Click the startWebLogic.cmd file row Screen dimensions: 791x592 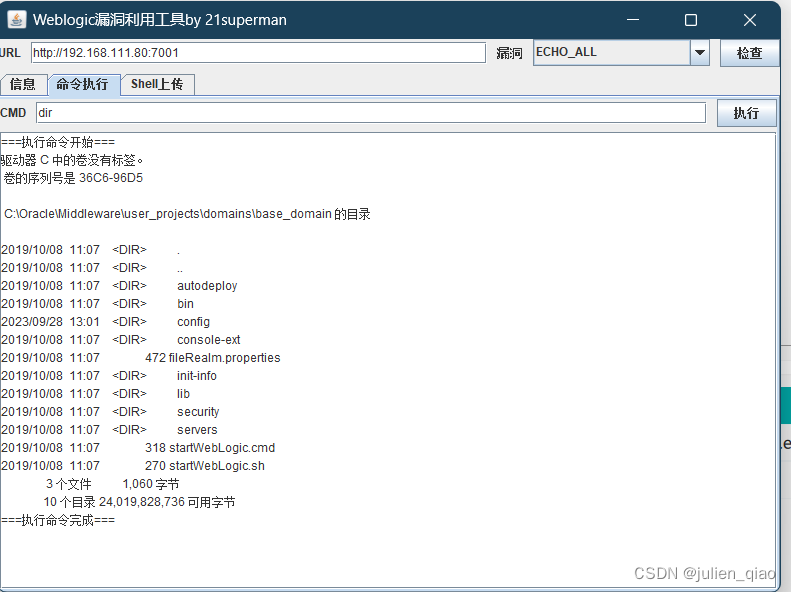[138, 448]
